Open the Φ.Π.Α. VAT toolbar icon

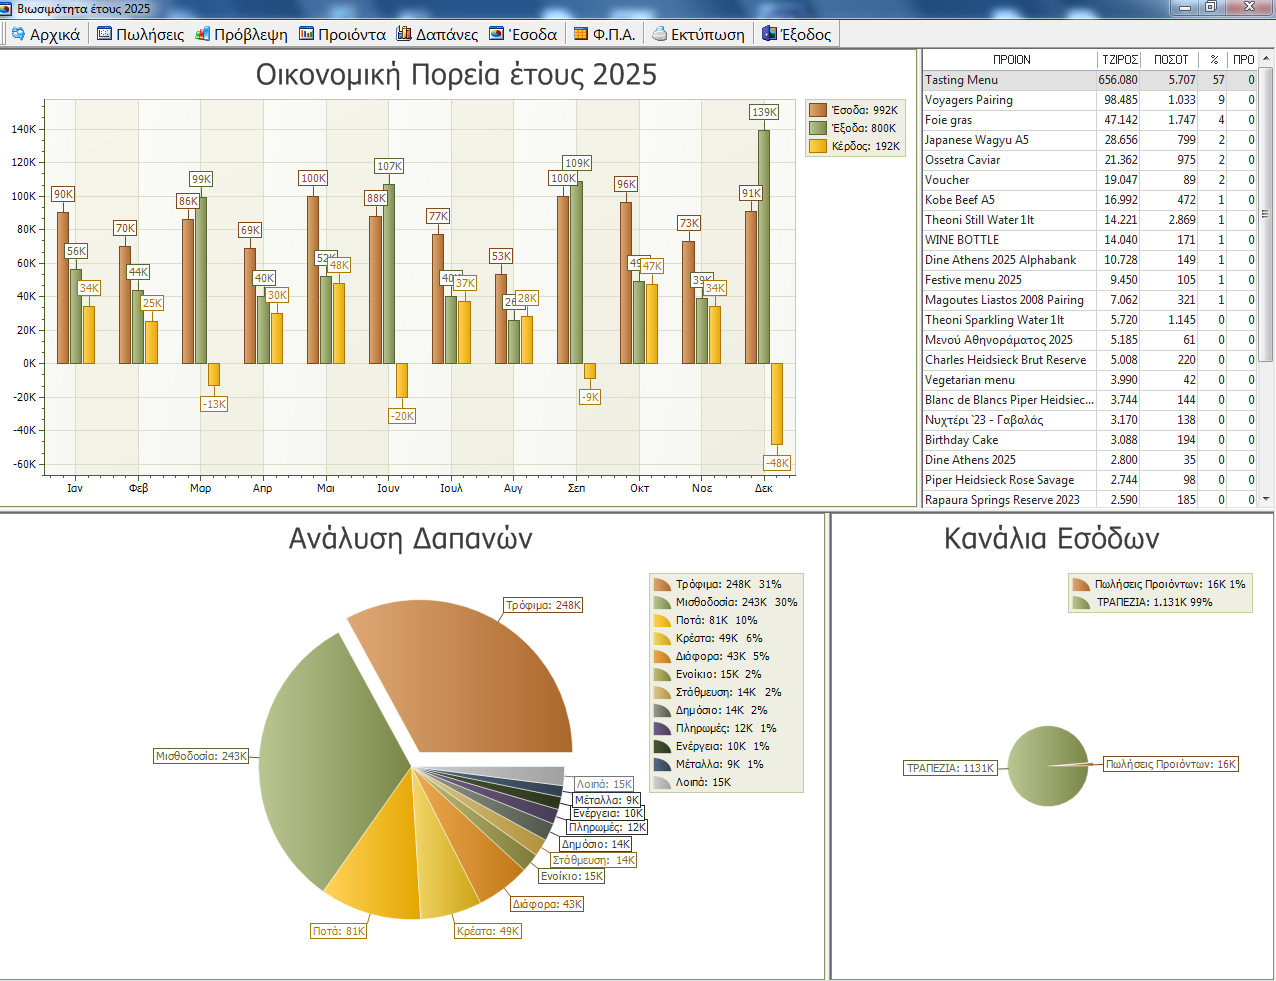coord(581,34)
